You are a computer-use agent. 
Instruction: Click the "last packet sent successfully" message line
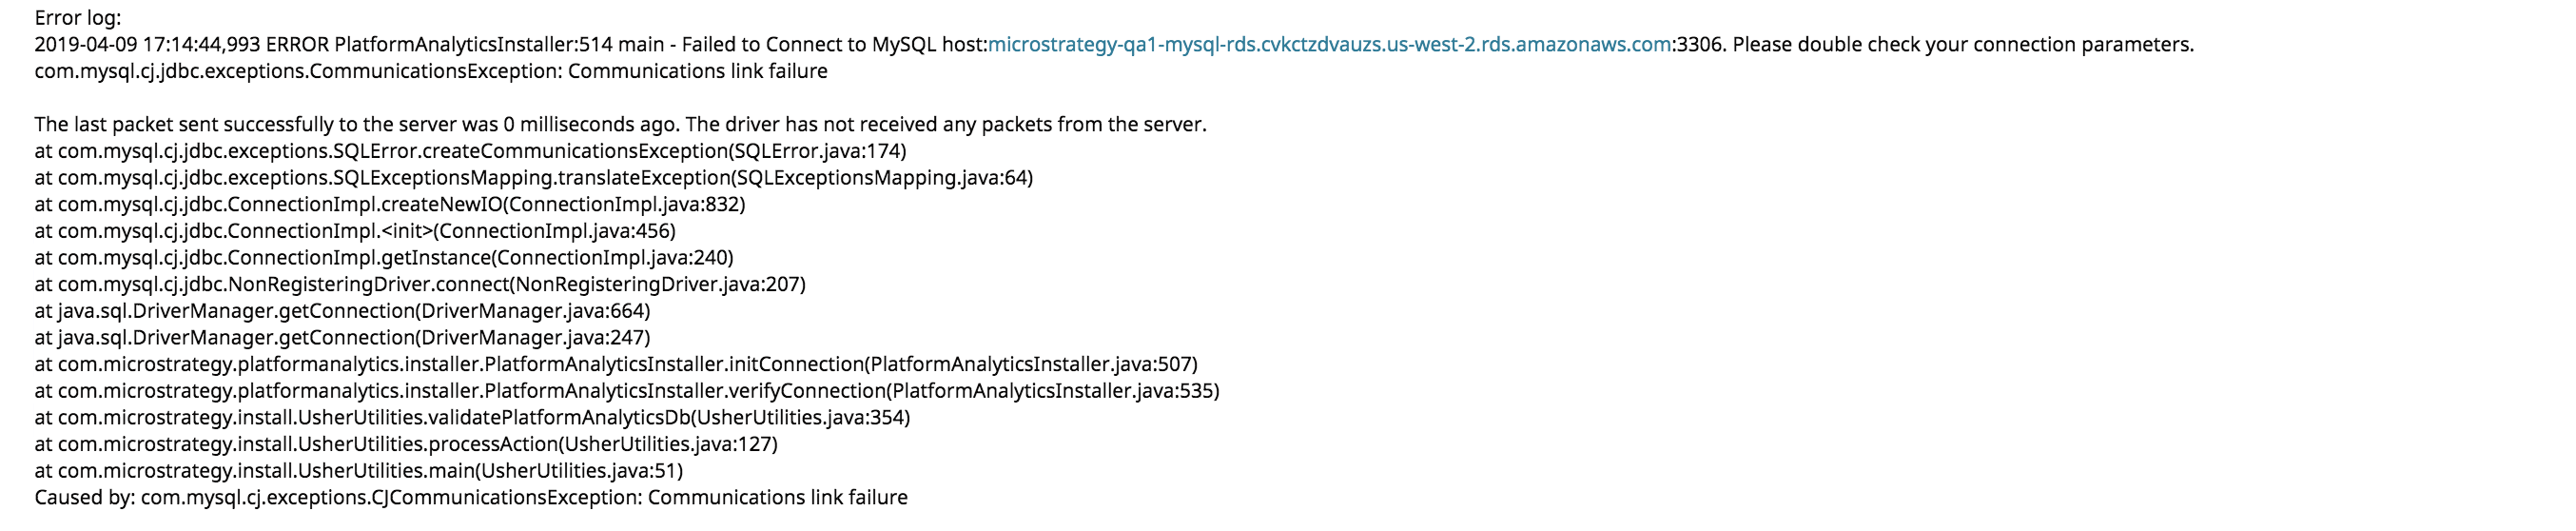[620, 125]
